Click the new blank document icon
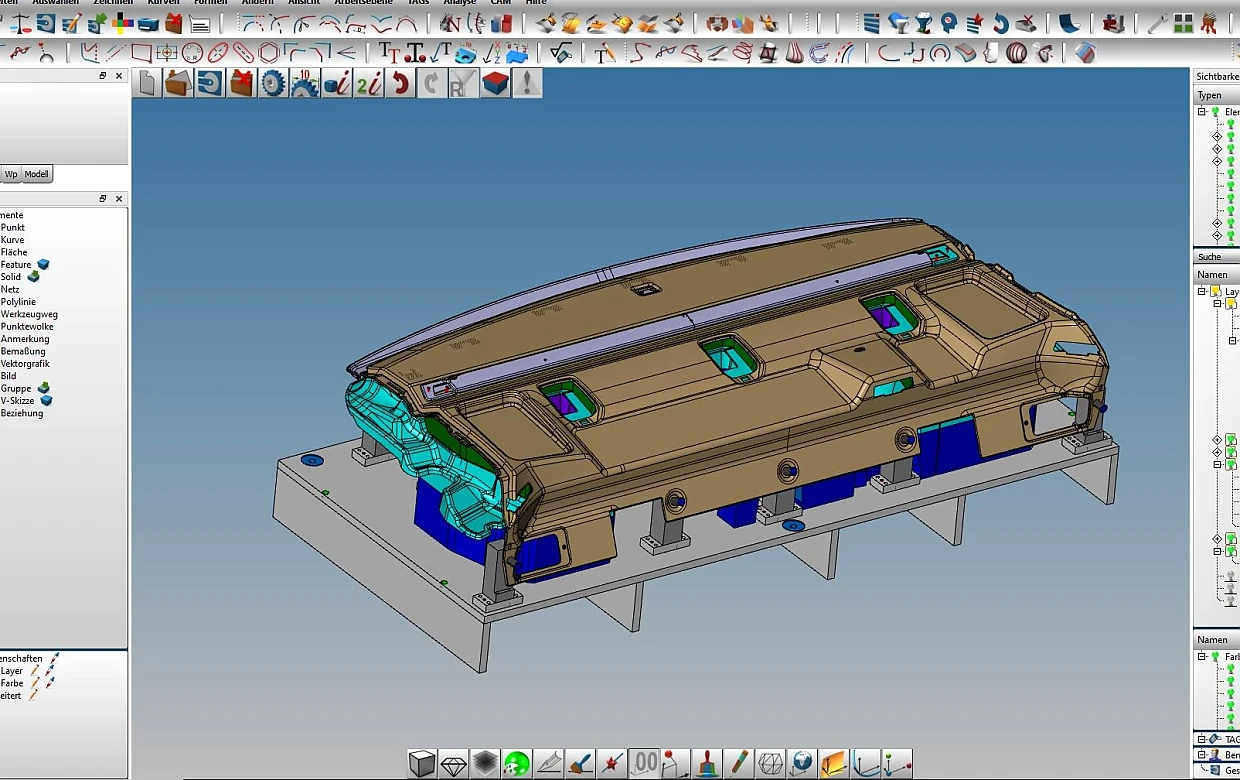 pyautogui.click(x=147, y=84)
